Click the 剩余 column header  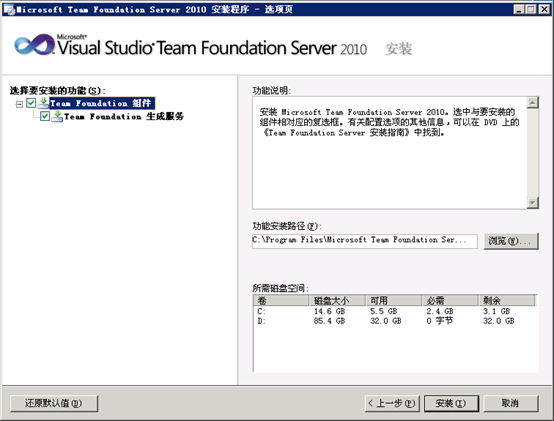507,301
